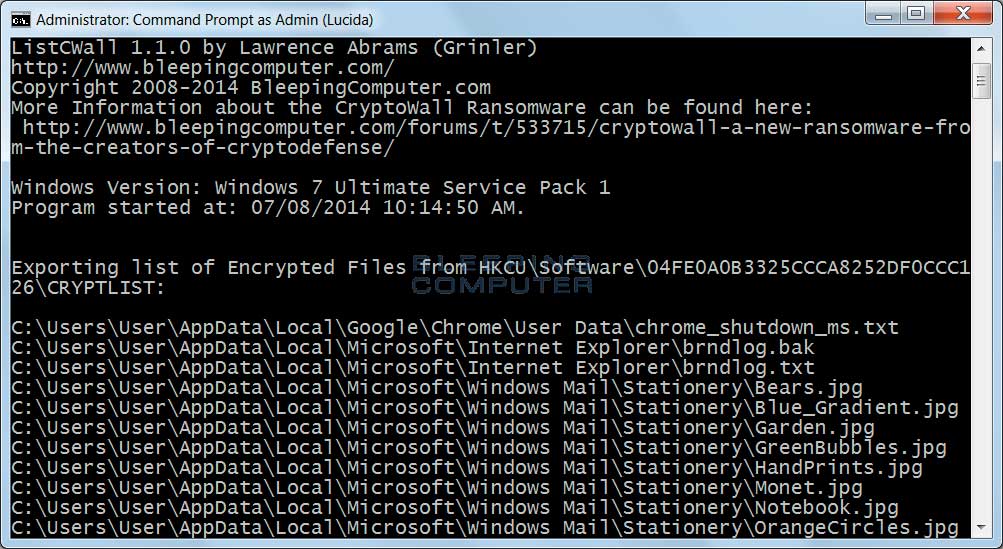Click the Windows Version output line
The width and height of the screenshot is (1003, 549).
coord(310,187)
